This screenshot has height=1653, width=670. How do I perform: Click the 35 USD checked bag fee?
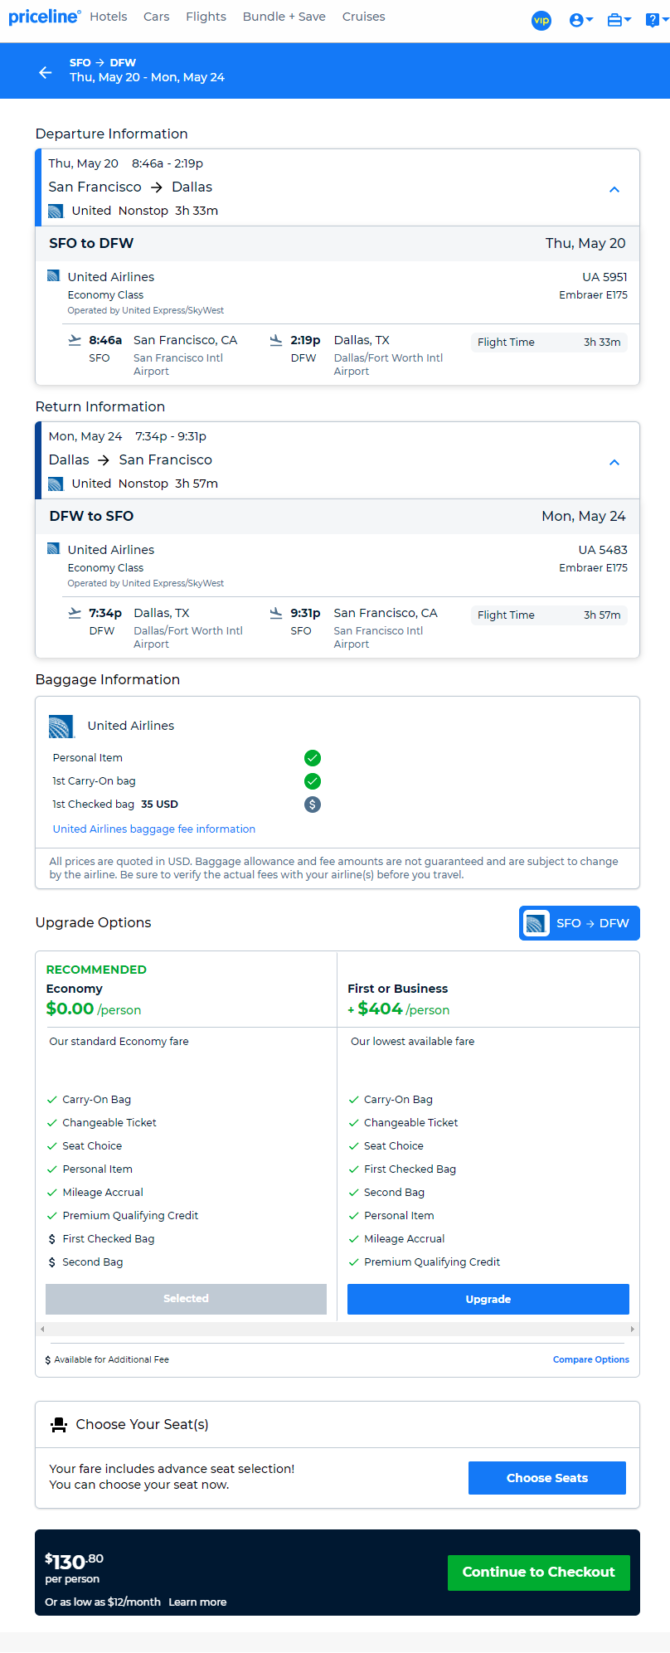pyautogui.click(x=159, y=804)
